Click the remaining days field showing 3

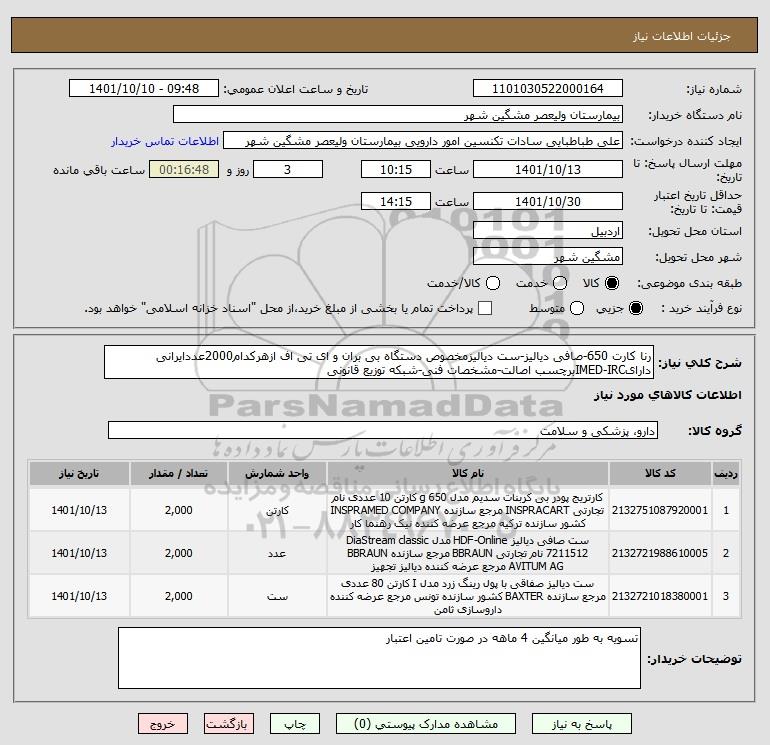click(x=288, y=169)
